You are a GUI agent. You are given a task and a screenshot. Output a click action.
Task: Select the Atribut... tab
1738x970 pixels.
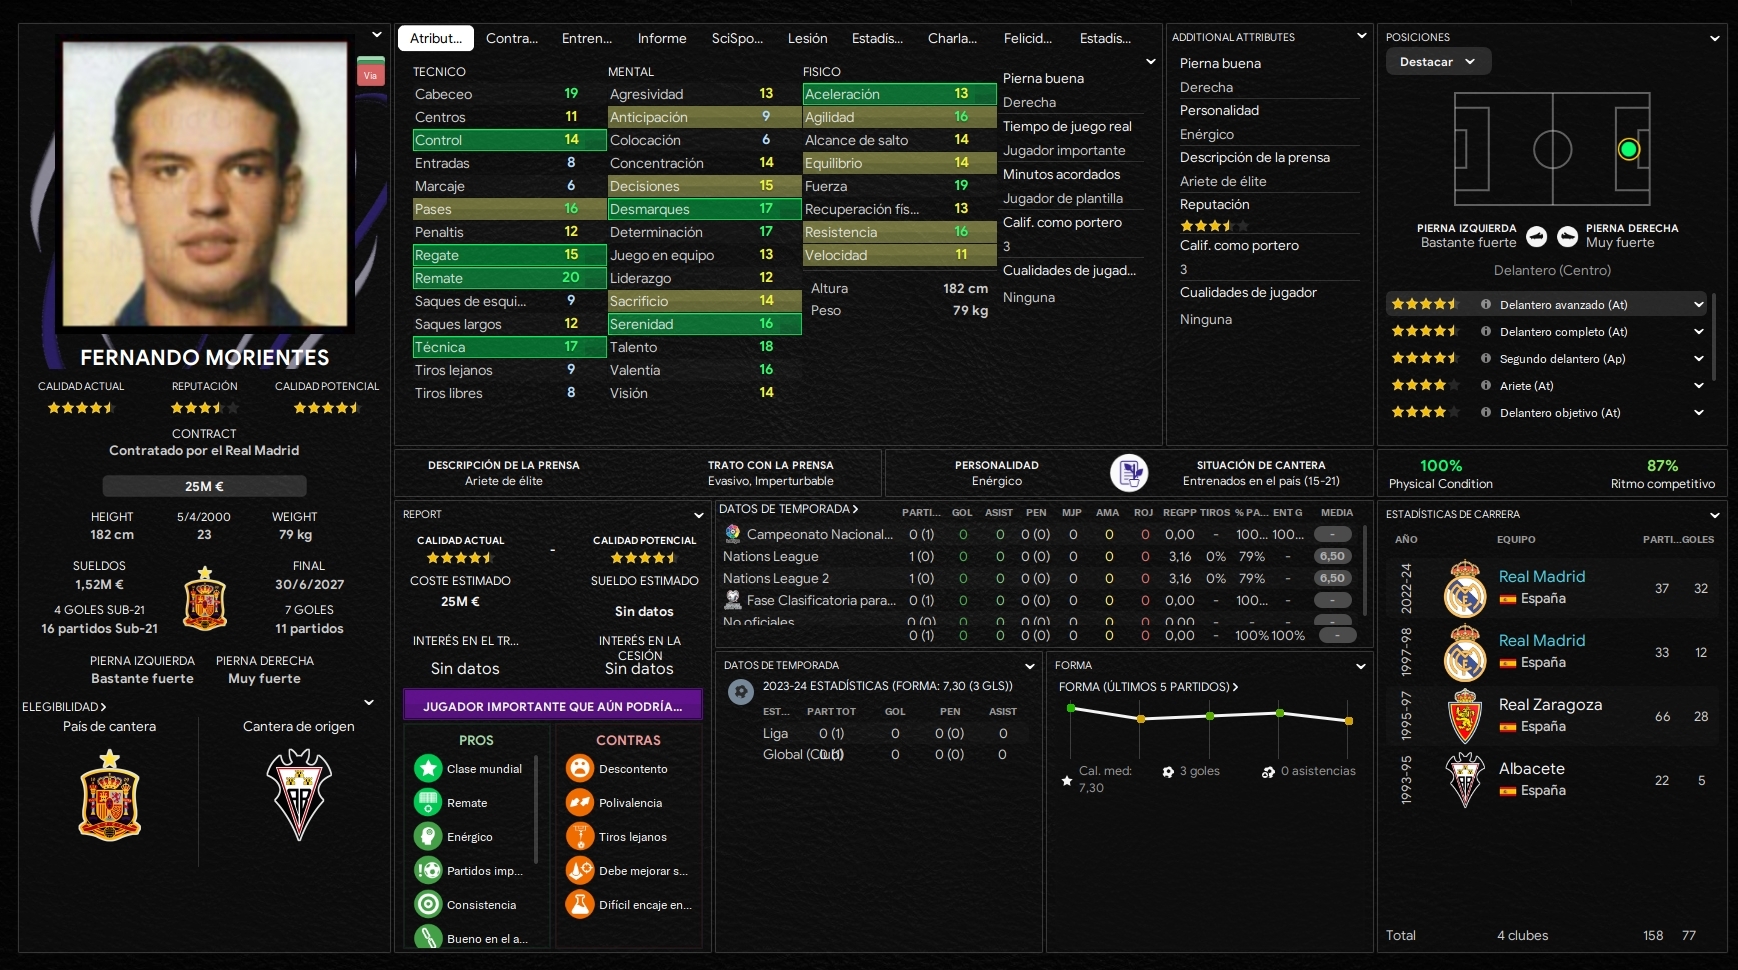point(436,38)
